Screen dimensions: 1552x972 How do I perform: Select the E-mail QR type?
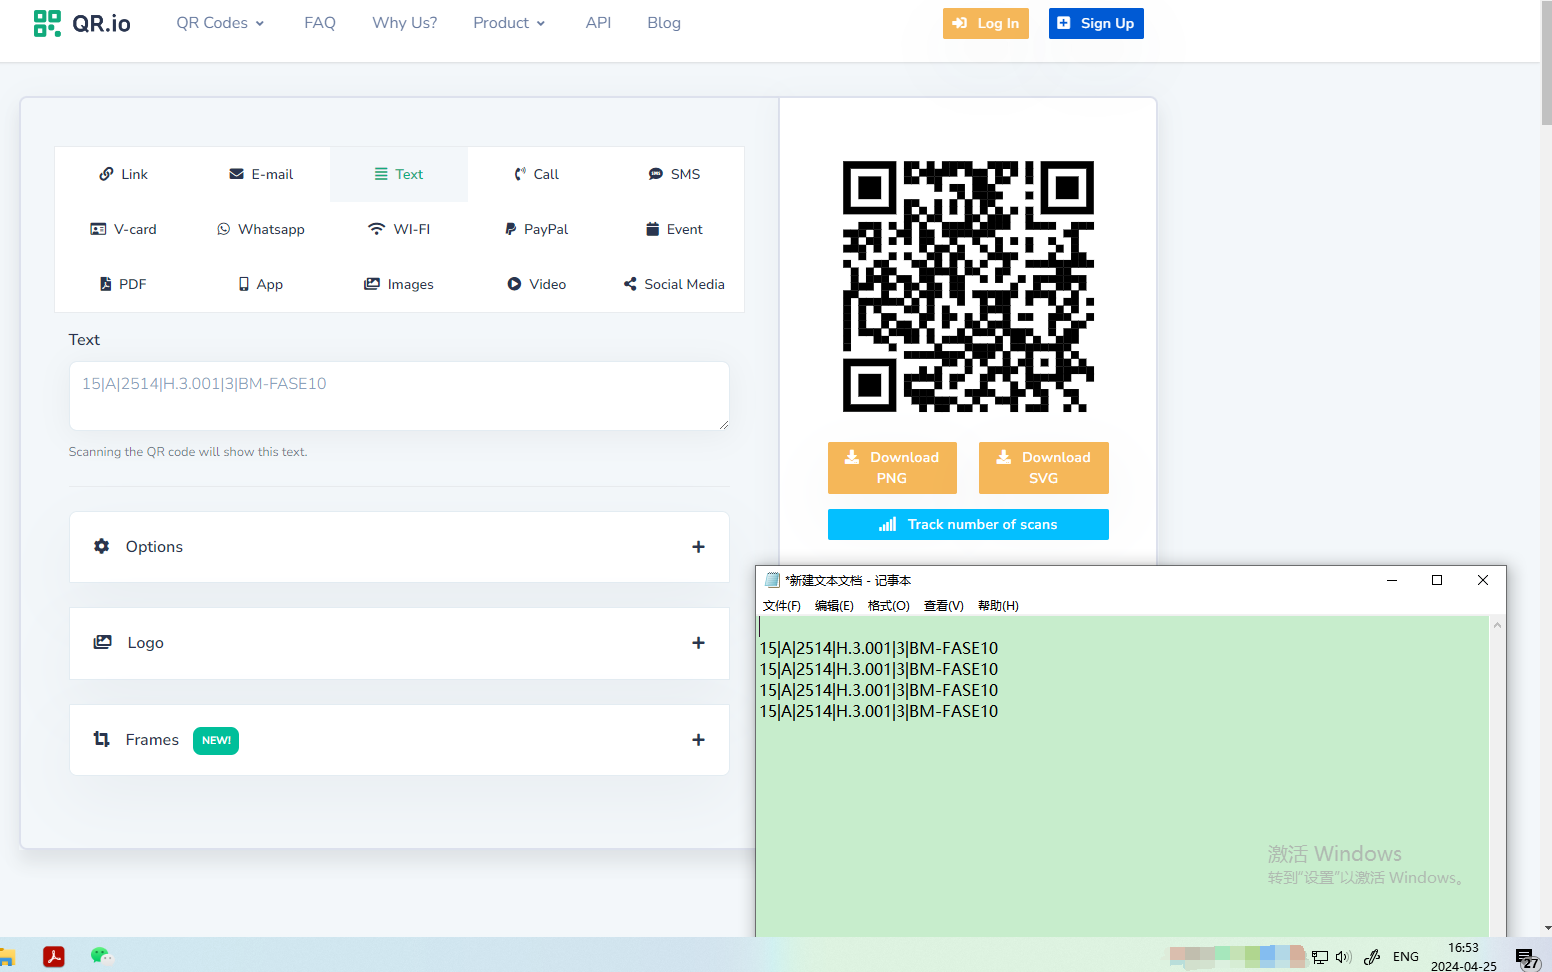pyautogui.click(x=261, y=174)
